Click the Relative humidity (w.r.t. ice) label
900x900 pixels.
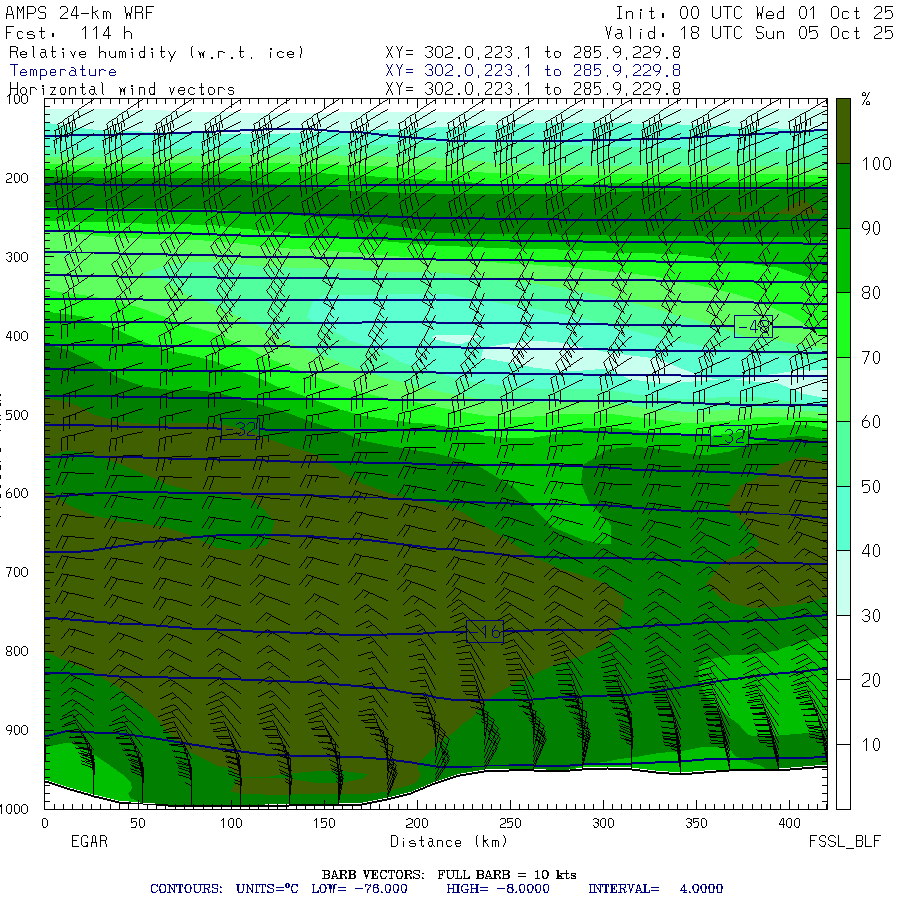(x=156, y=52)
